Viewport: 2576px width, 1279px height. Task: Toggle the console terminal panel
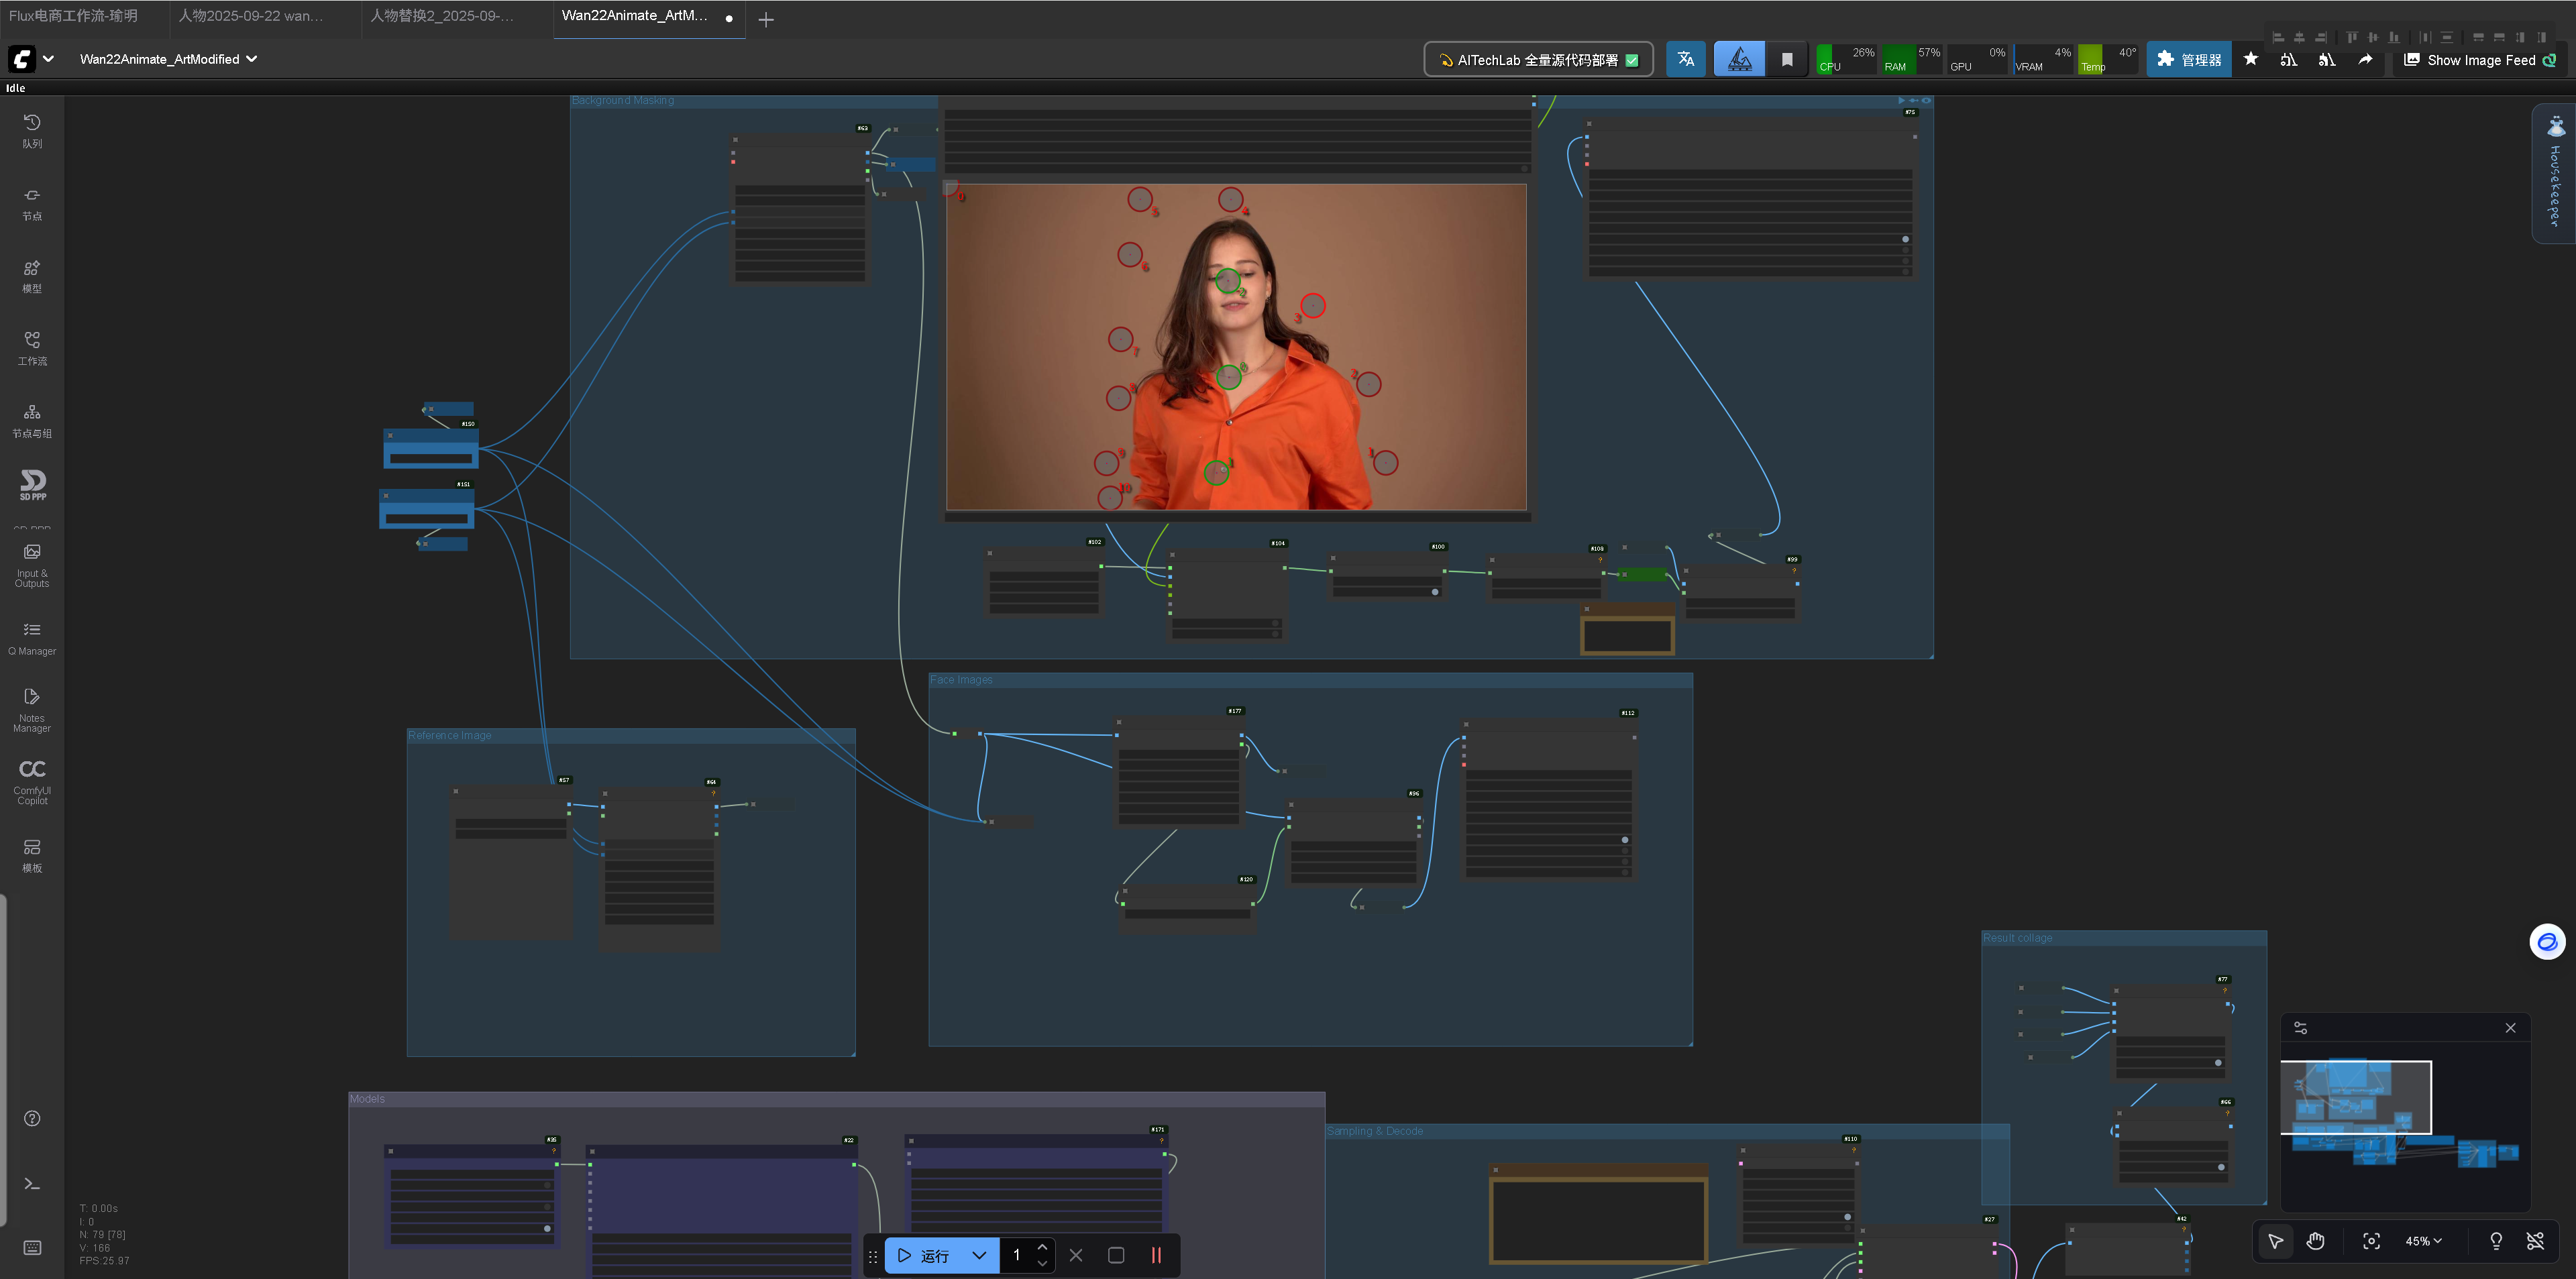(x=32, y=1184)
